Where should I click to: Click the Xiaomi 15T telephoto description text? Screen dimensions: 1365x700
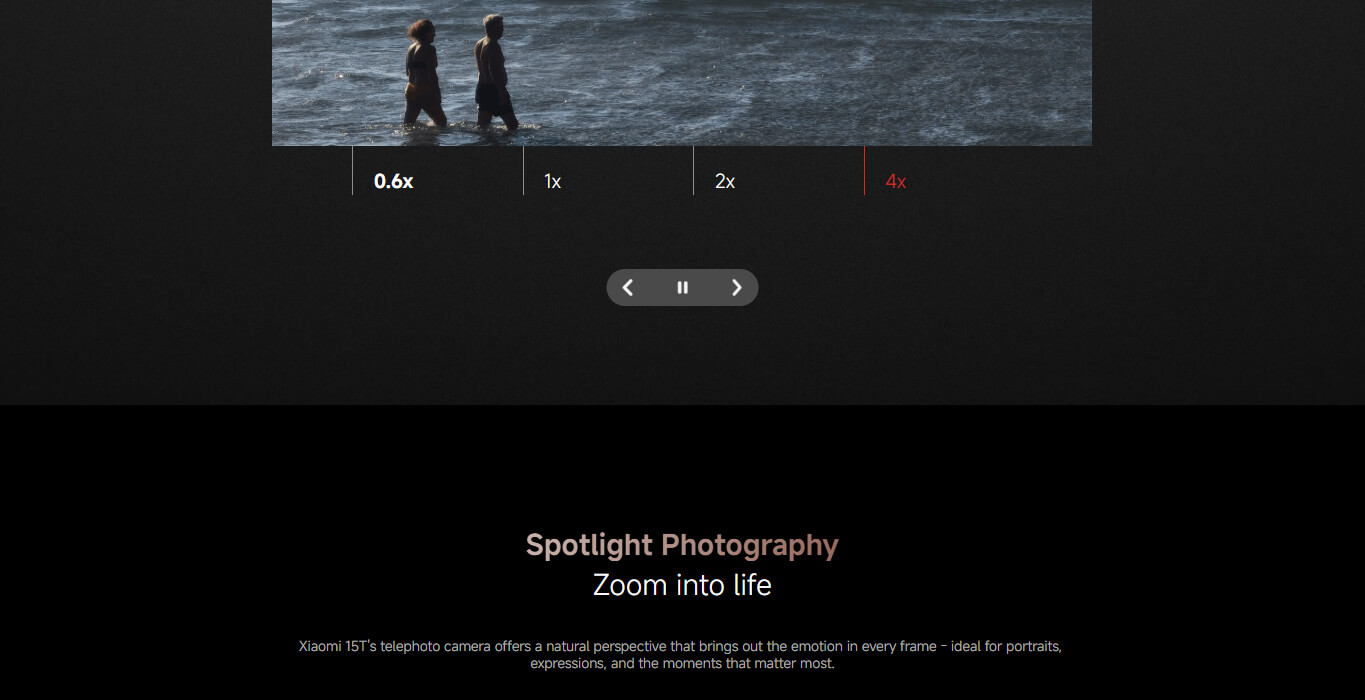point(681,655)
